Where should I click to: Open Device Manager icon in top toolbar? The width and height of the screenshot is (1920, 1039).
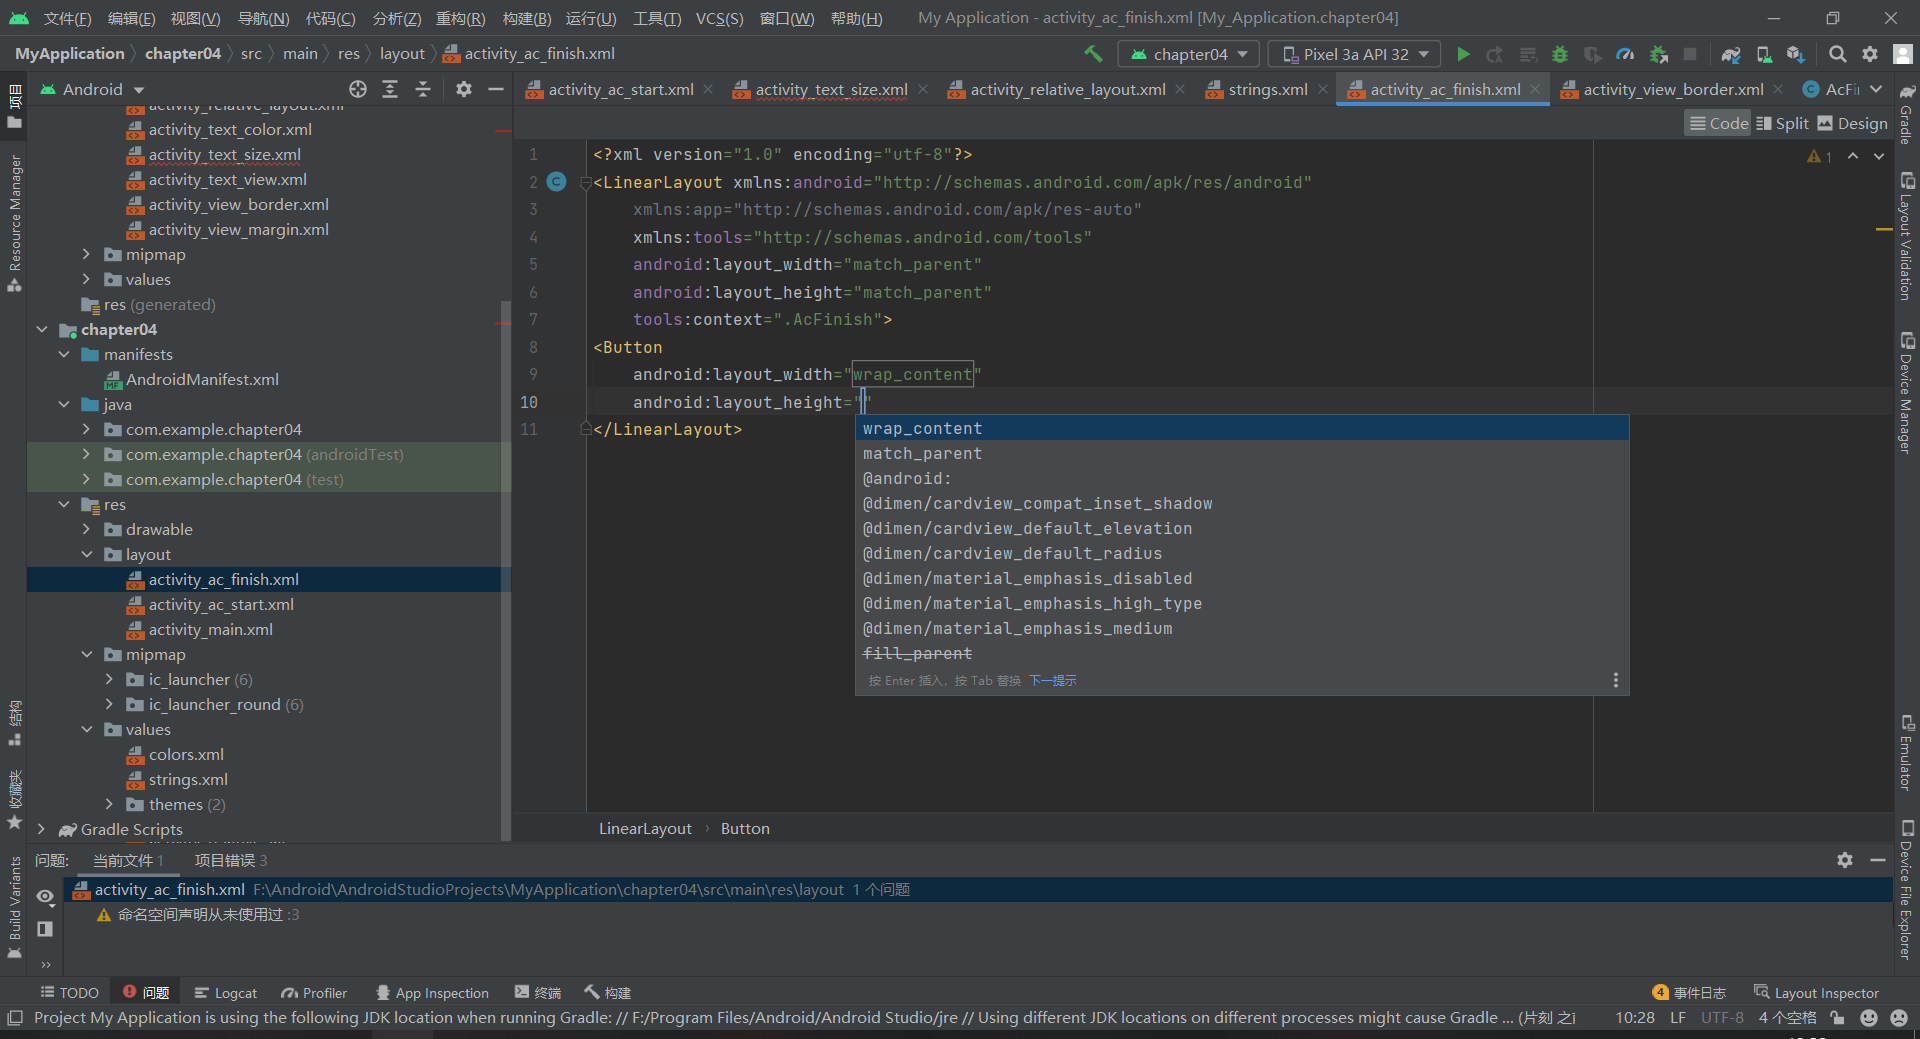coord(1764,54)
